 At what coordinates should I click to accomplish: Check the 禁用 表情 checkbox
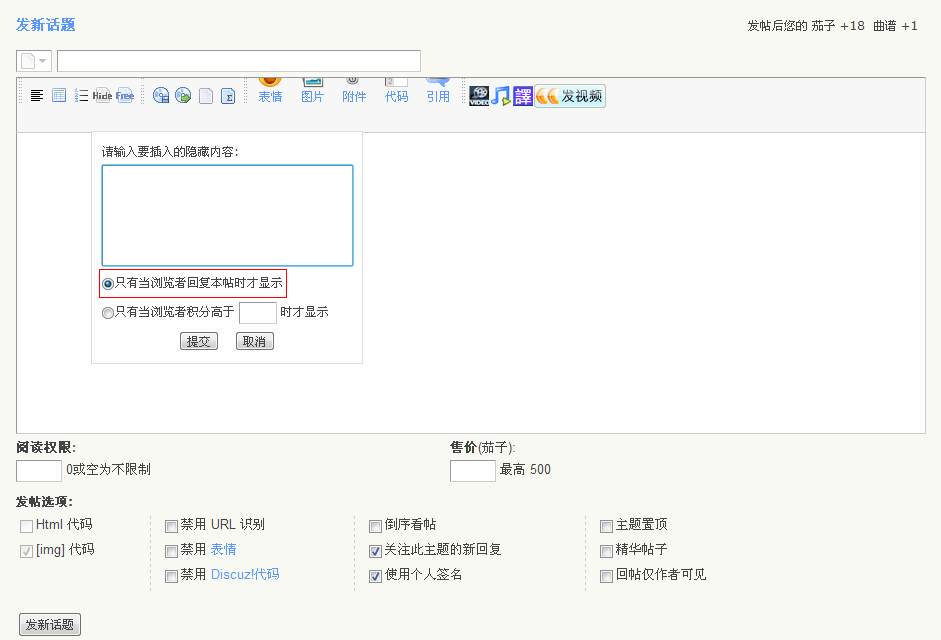[x=171, y=551]
